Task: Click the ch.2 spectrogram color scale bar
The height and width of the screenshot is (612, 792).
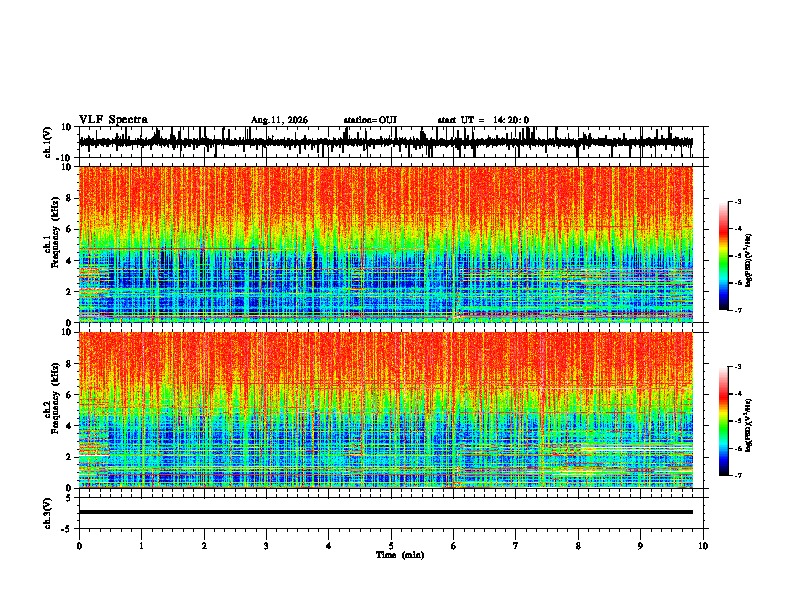Action: (724, 421)
